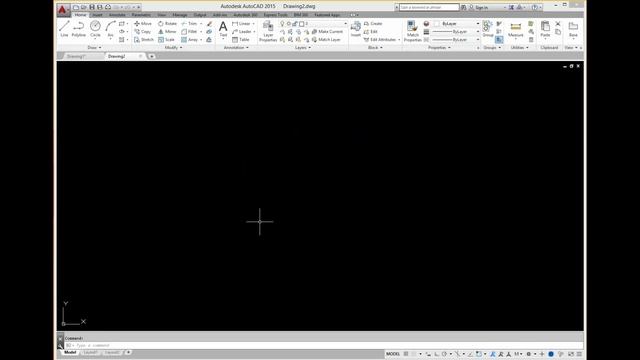Click the Linear dimension tool
The height and width of the screenshot is (360, 640).
point(241,24)
